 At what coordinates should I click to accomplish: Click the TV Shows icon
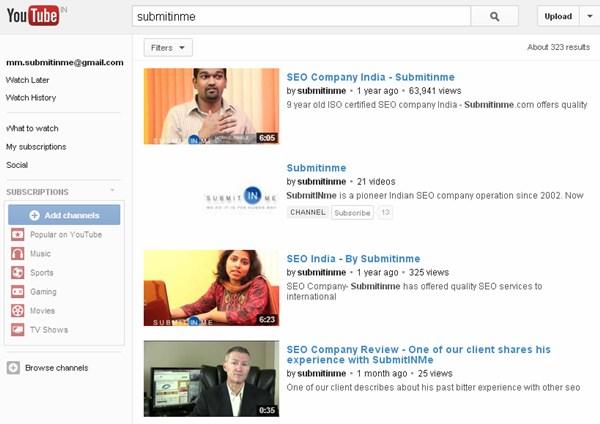(18, 330)
